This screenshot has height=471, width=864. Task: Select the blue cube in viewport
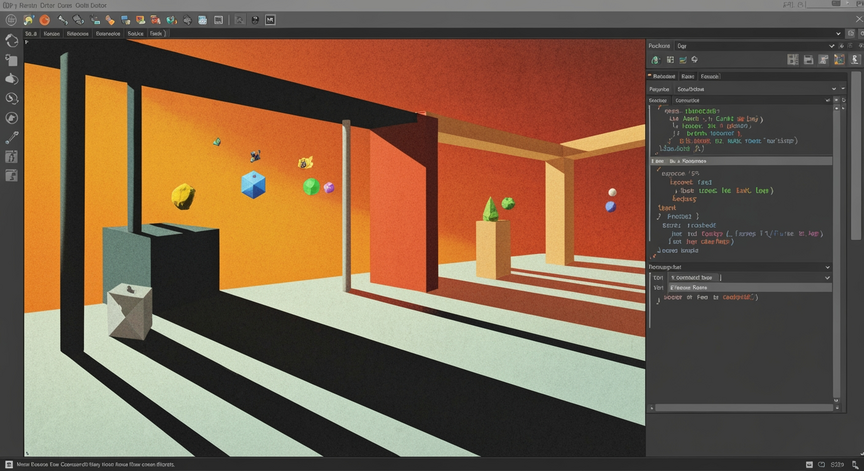253,185
